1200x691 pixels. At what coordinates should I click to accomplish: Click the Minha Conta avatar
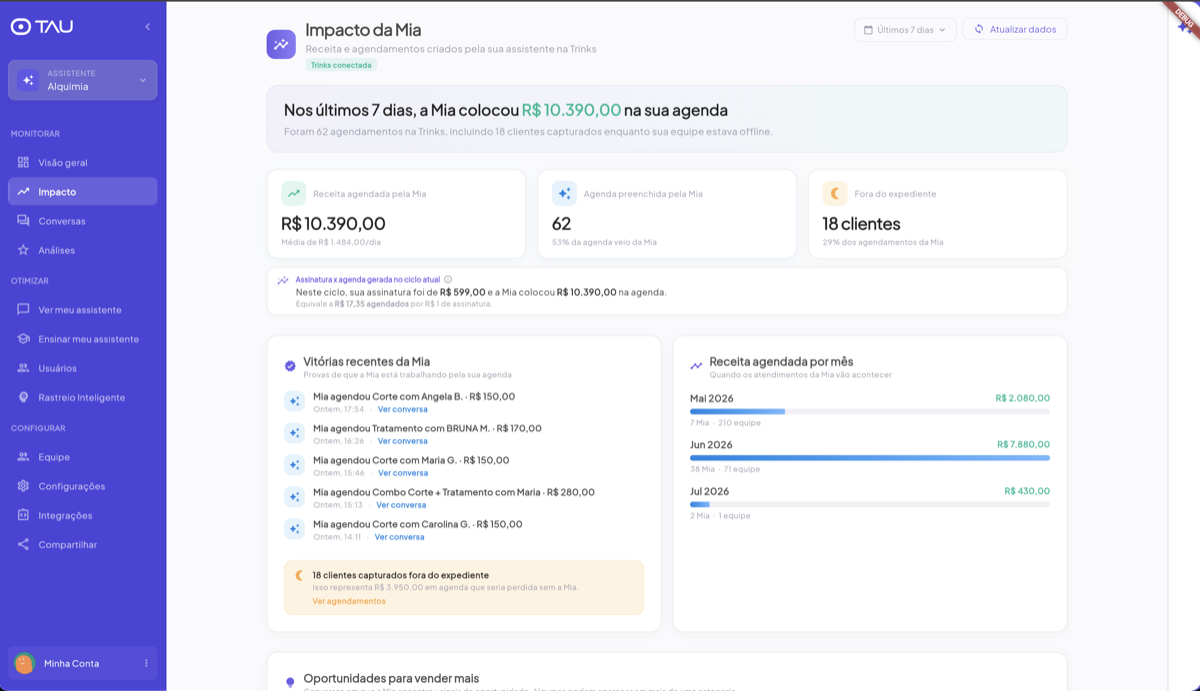coord(25,663)
